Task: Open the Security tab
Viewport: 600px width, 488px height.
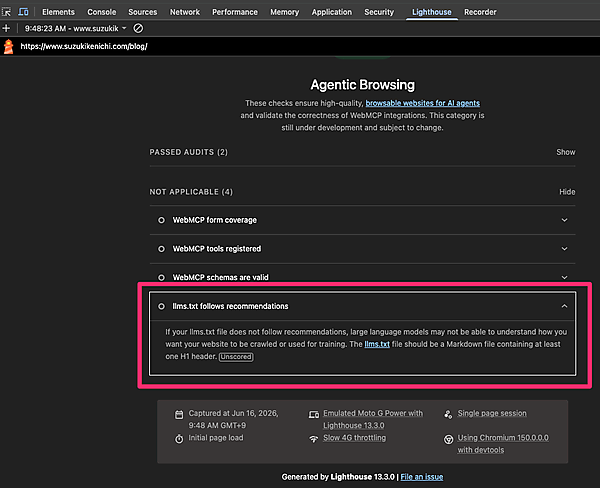Action: point(379,12)
